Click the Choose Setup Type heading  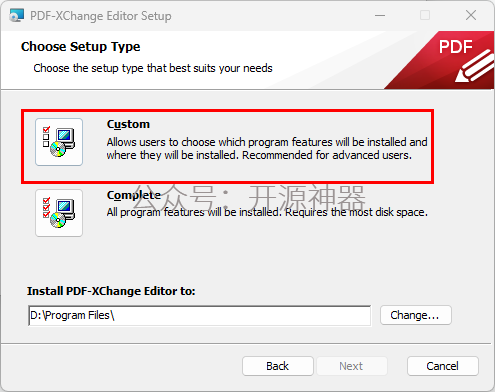click(x=81, y=47)
